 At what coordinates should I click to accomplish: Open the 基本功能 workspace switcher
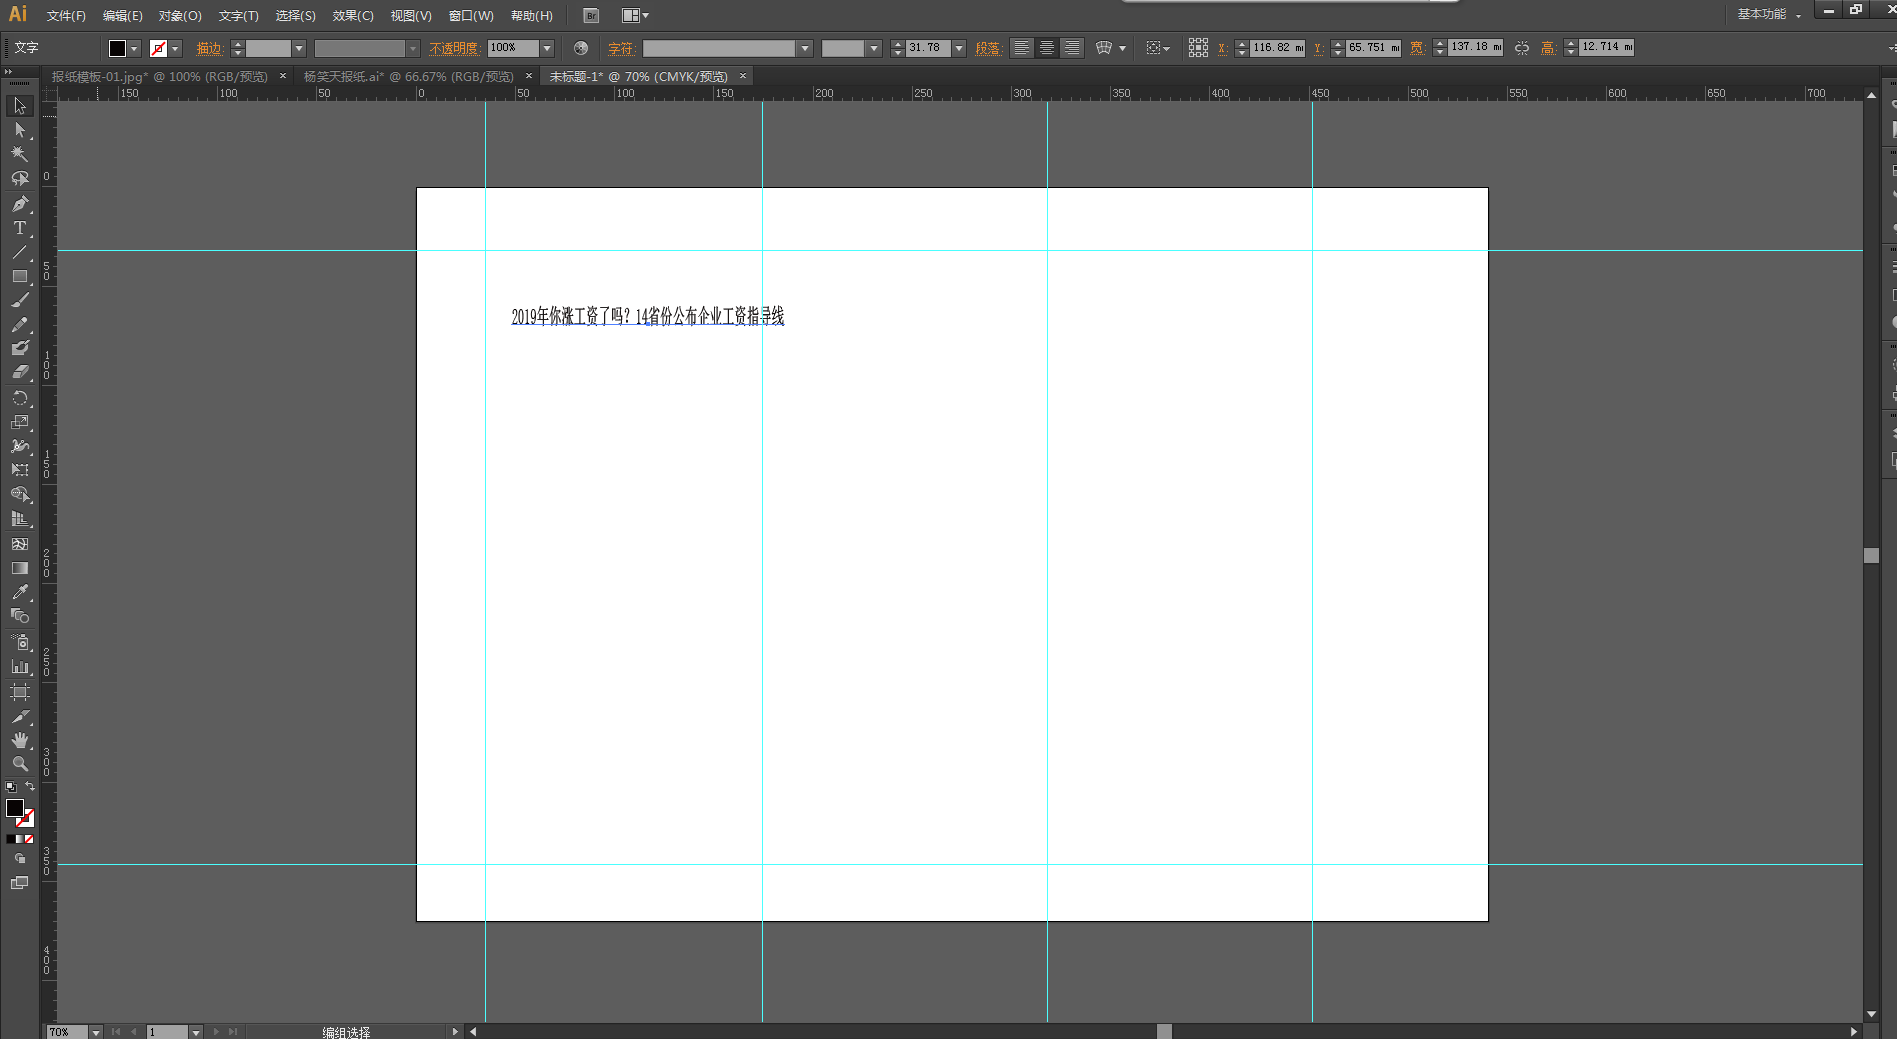click(1769, 14)
